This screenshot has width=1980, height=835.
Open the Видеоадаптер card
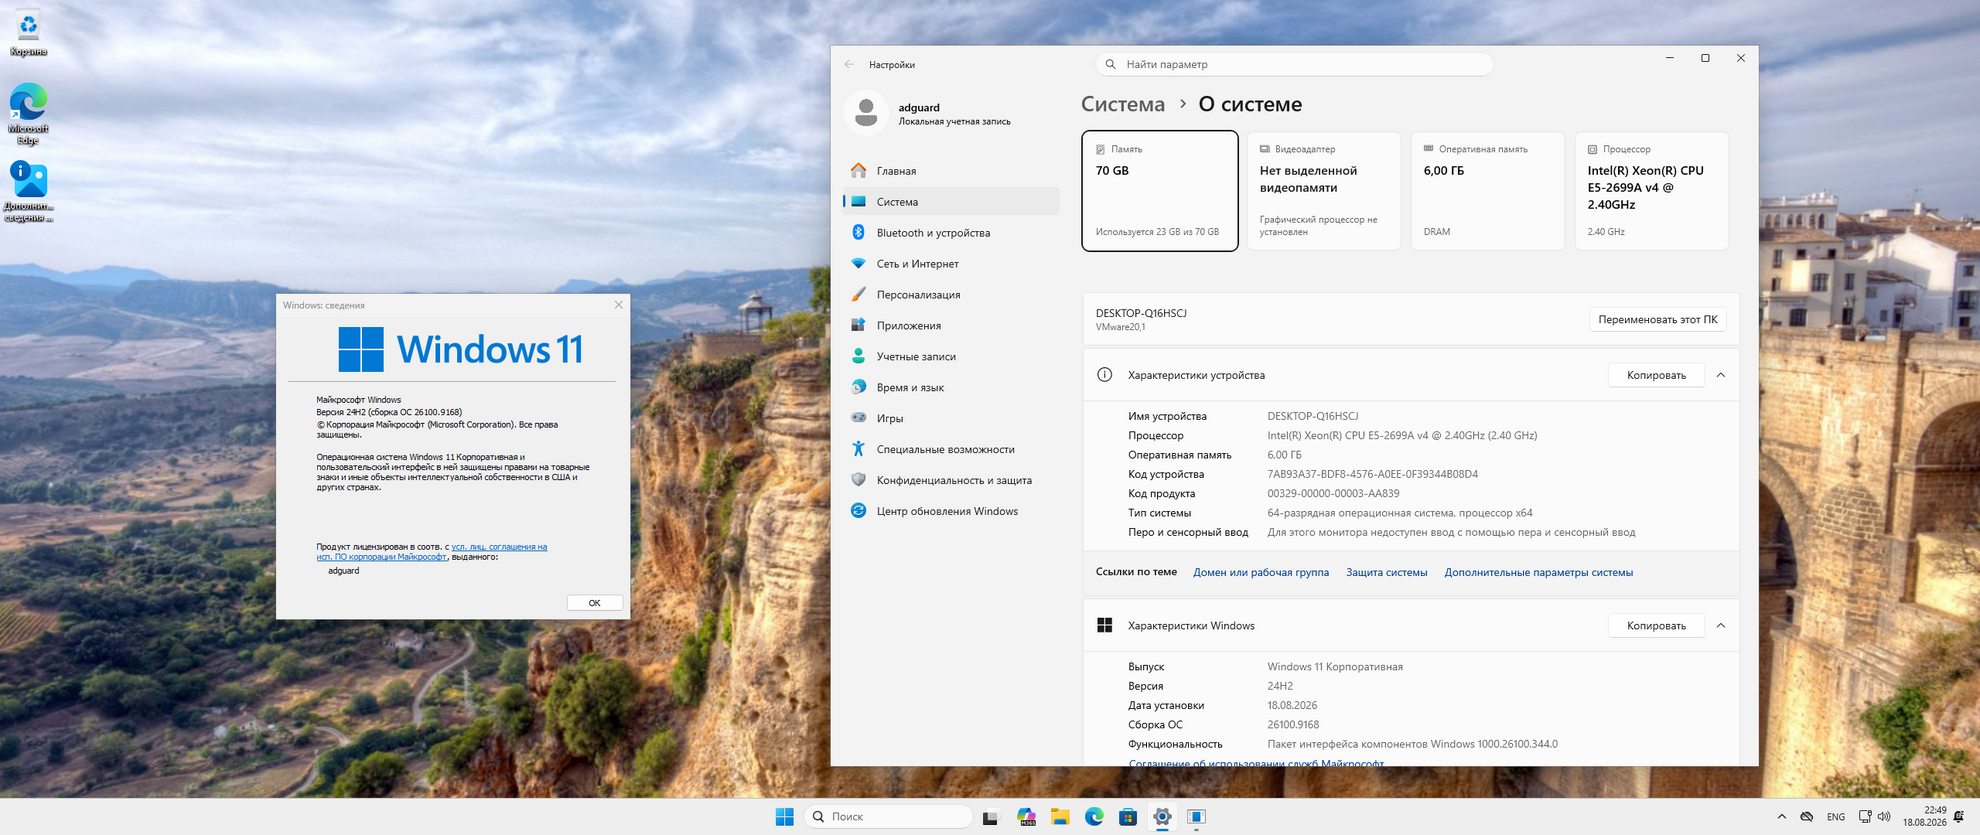[1324, 191]
